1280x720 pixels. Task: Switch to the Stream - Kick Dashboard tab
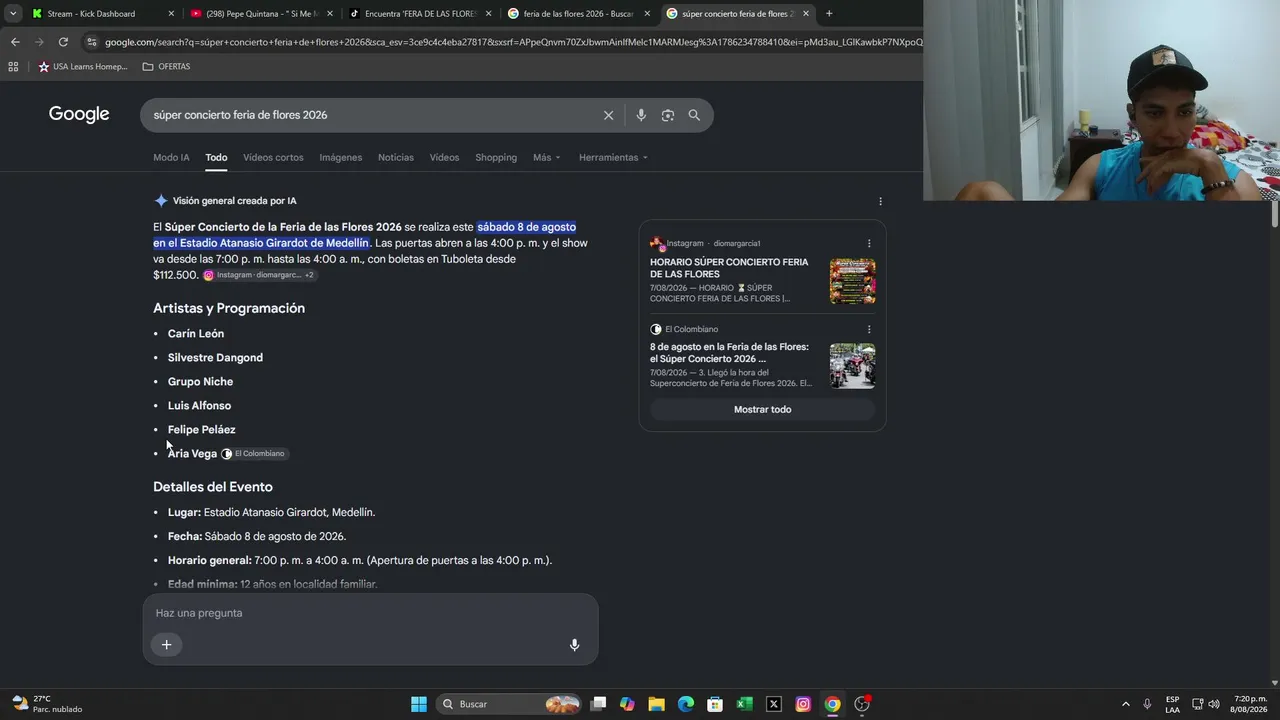point(103,14)
